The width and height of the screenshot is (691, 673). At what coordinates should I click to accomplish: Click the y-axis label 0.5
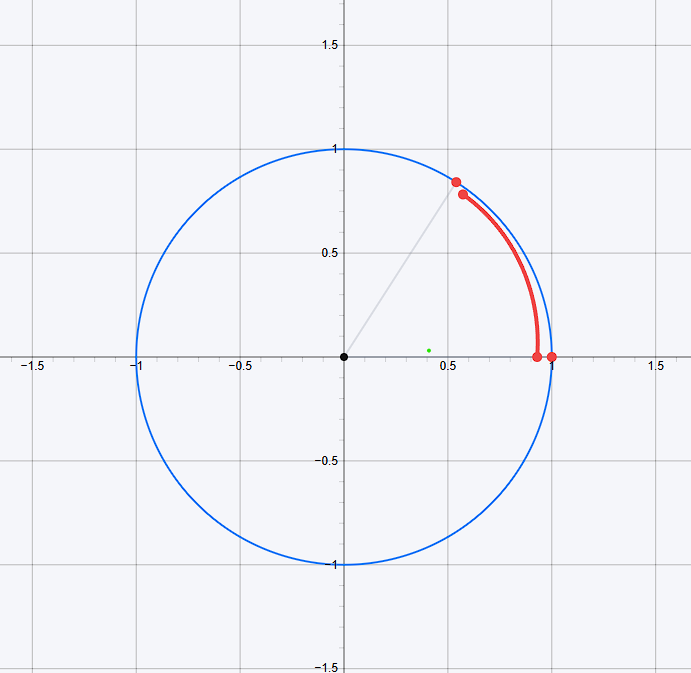pyautogui.click(x=330, y=253)
